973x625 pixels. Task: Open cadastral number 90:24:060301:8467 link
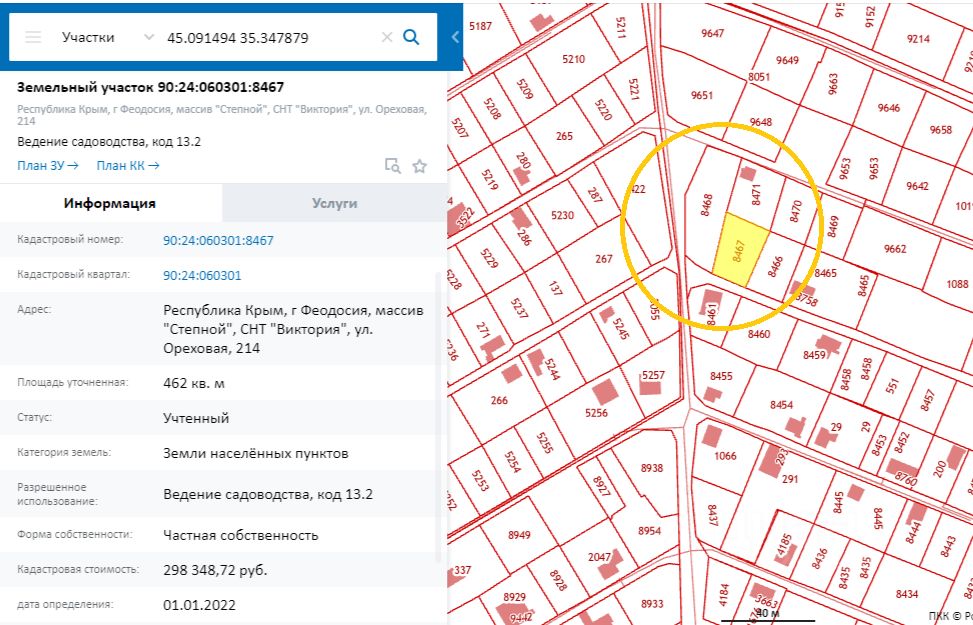[218, 240]
